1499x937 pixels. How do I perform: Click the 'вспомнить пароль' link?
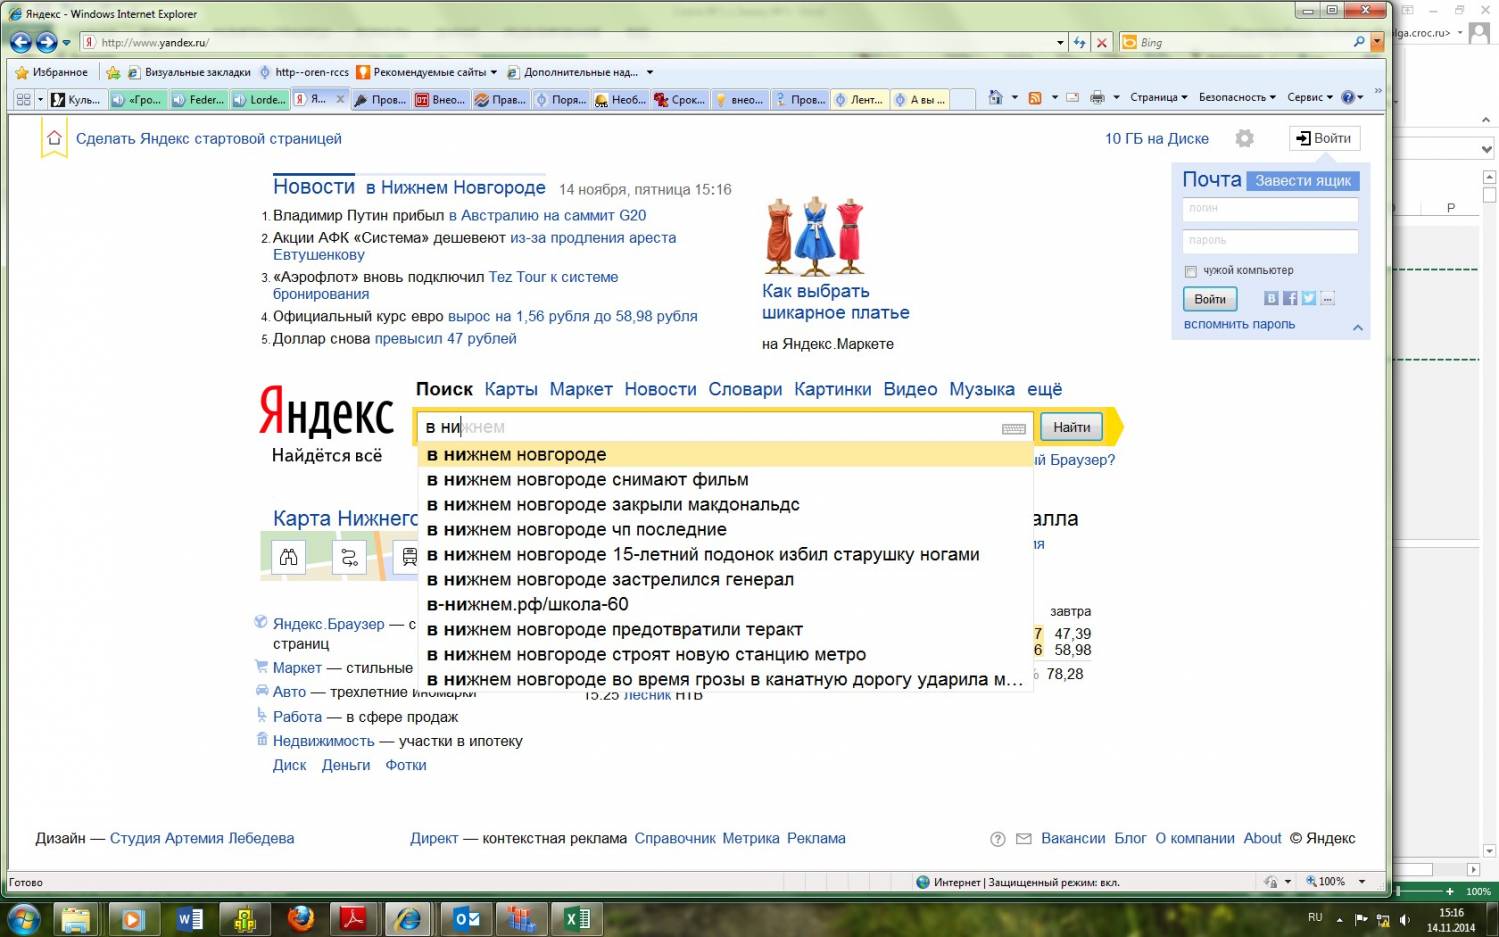1239,324
